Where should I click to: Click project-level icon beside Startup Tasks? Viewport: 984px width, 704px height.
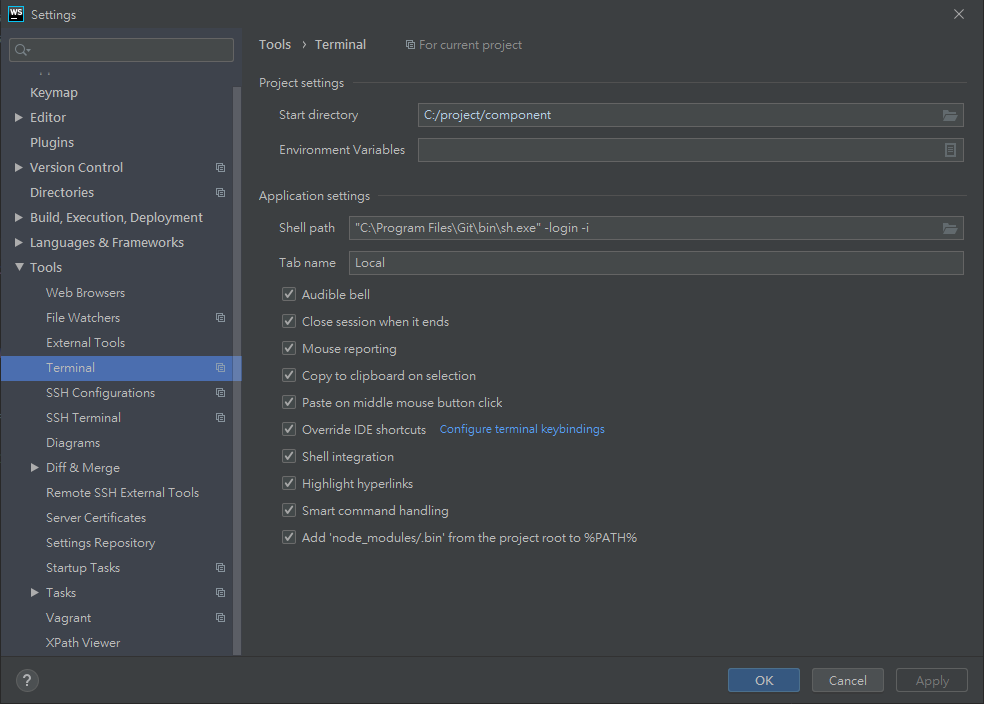point(220,568)
